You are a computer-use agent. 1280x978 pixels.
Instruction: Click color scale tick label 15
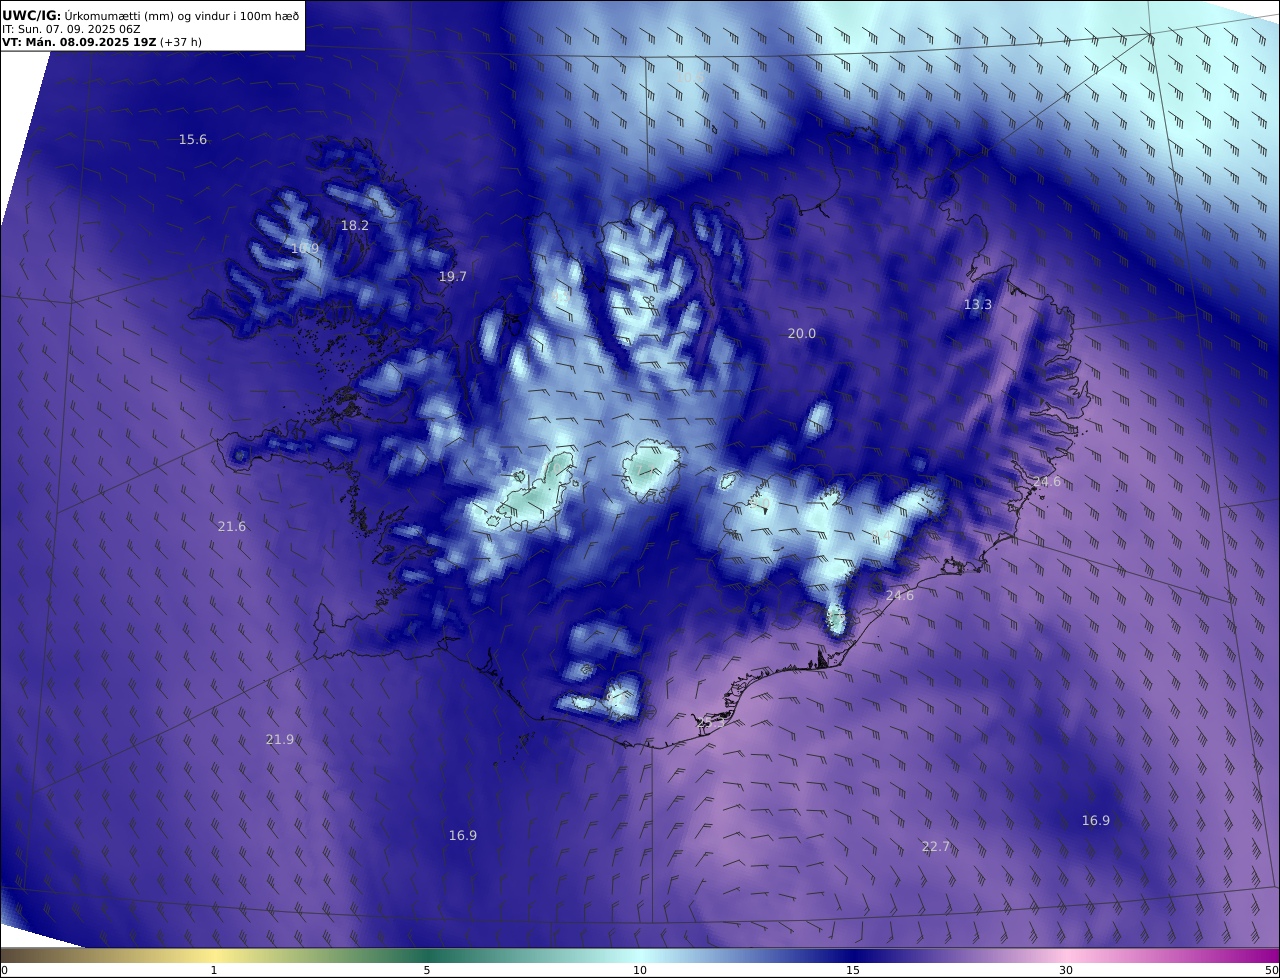853,971
